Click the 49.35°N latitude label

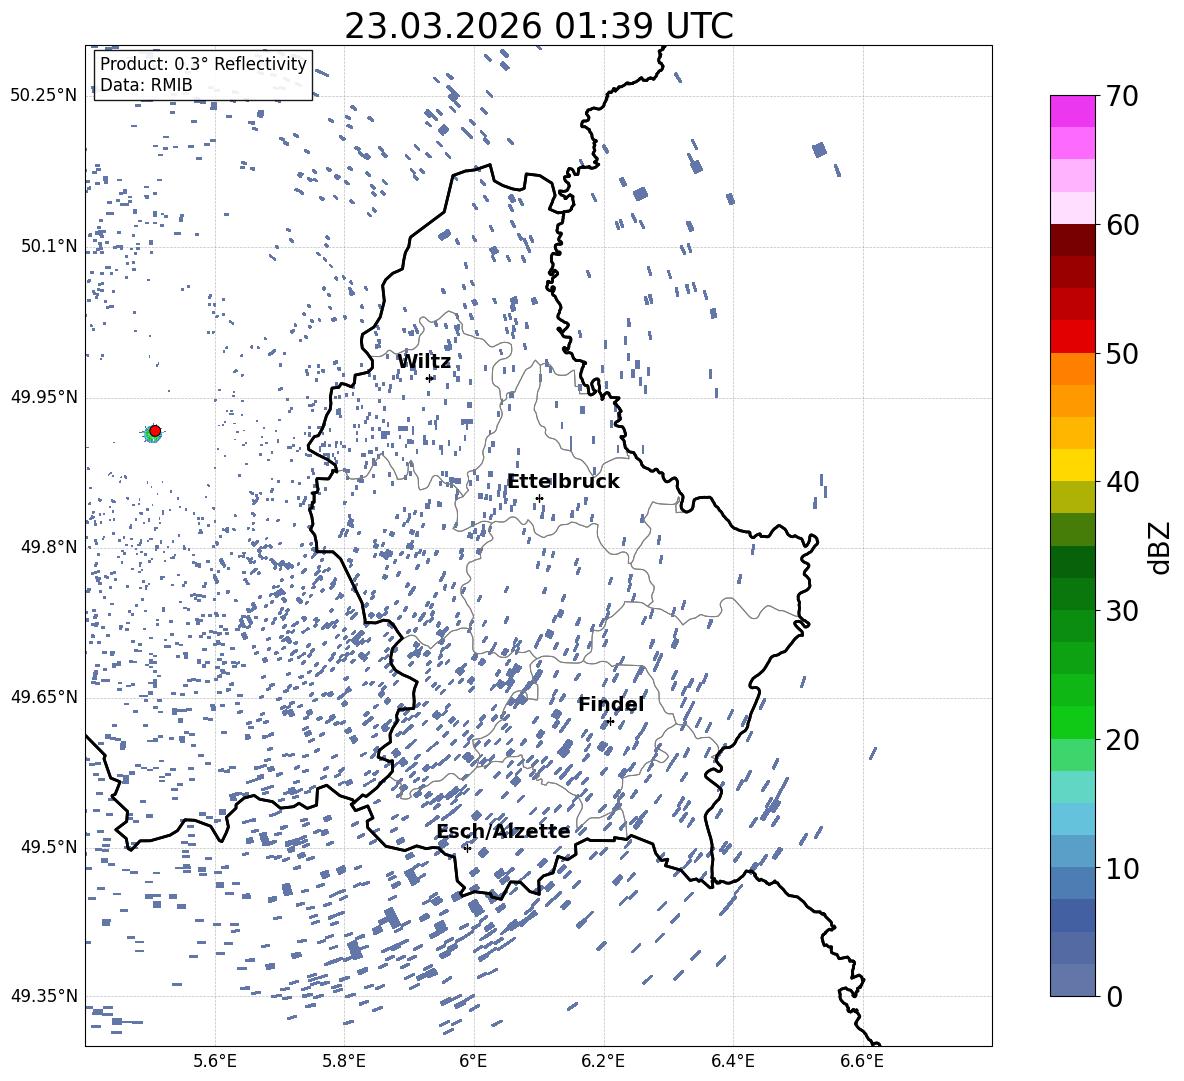[x=44, y=996]
